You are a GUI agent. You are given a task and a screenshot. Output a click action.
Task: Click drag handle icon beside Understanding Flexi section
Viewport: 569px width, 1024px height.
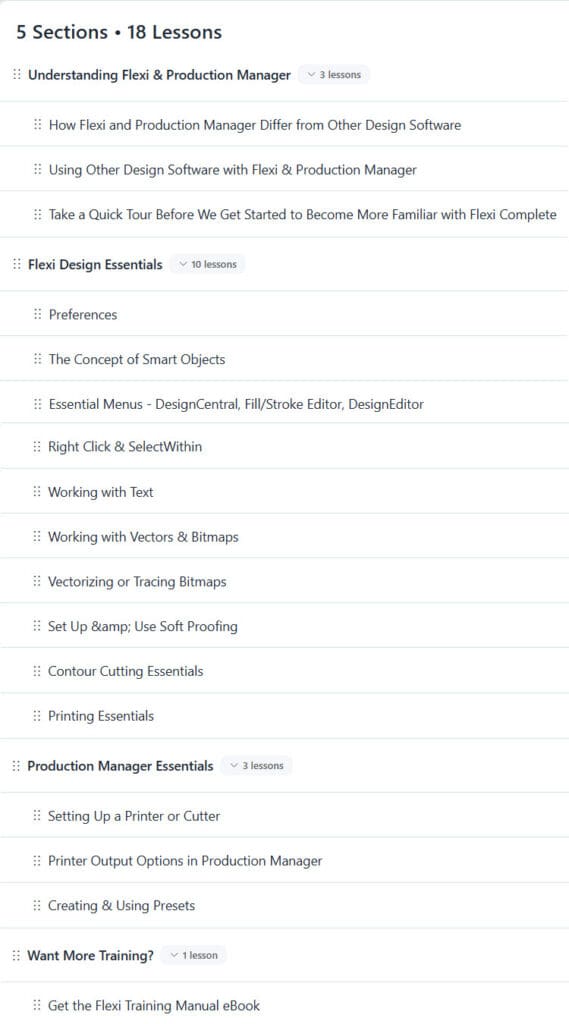point(17,74)
